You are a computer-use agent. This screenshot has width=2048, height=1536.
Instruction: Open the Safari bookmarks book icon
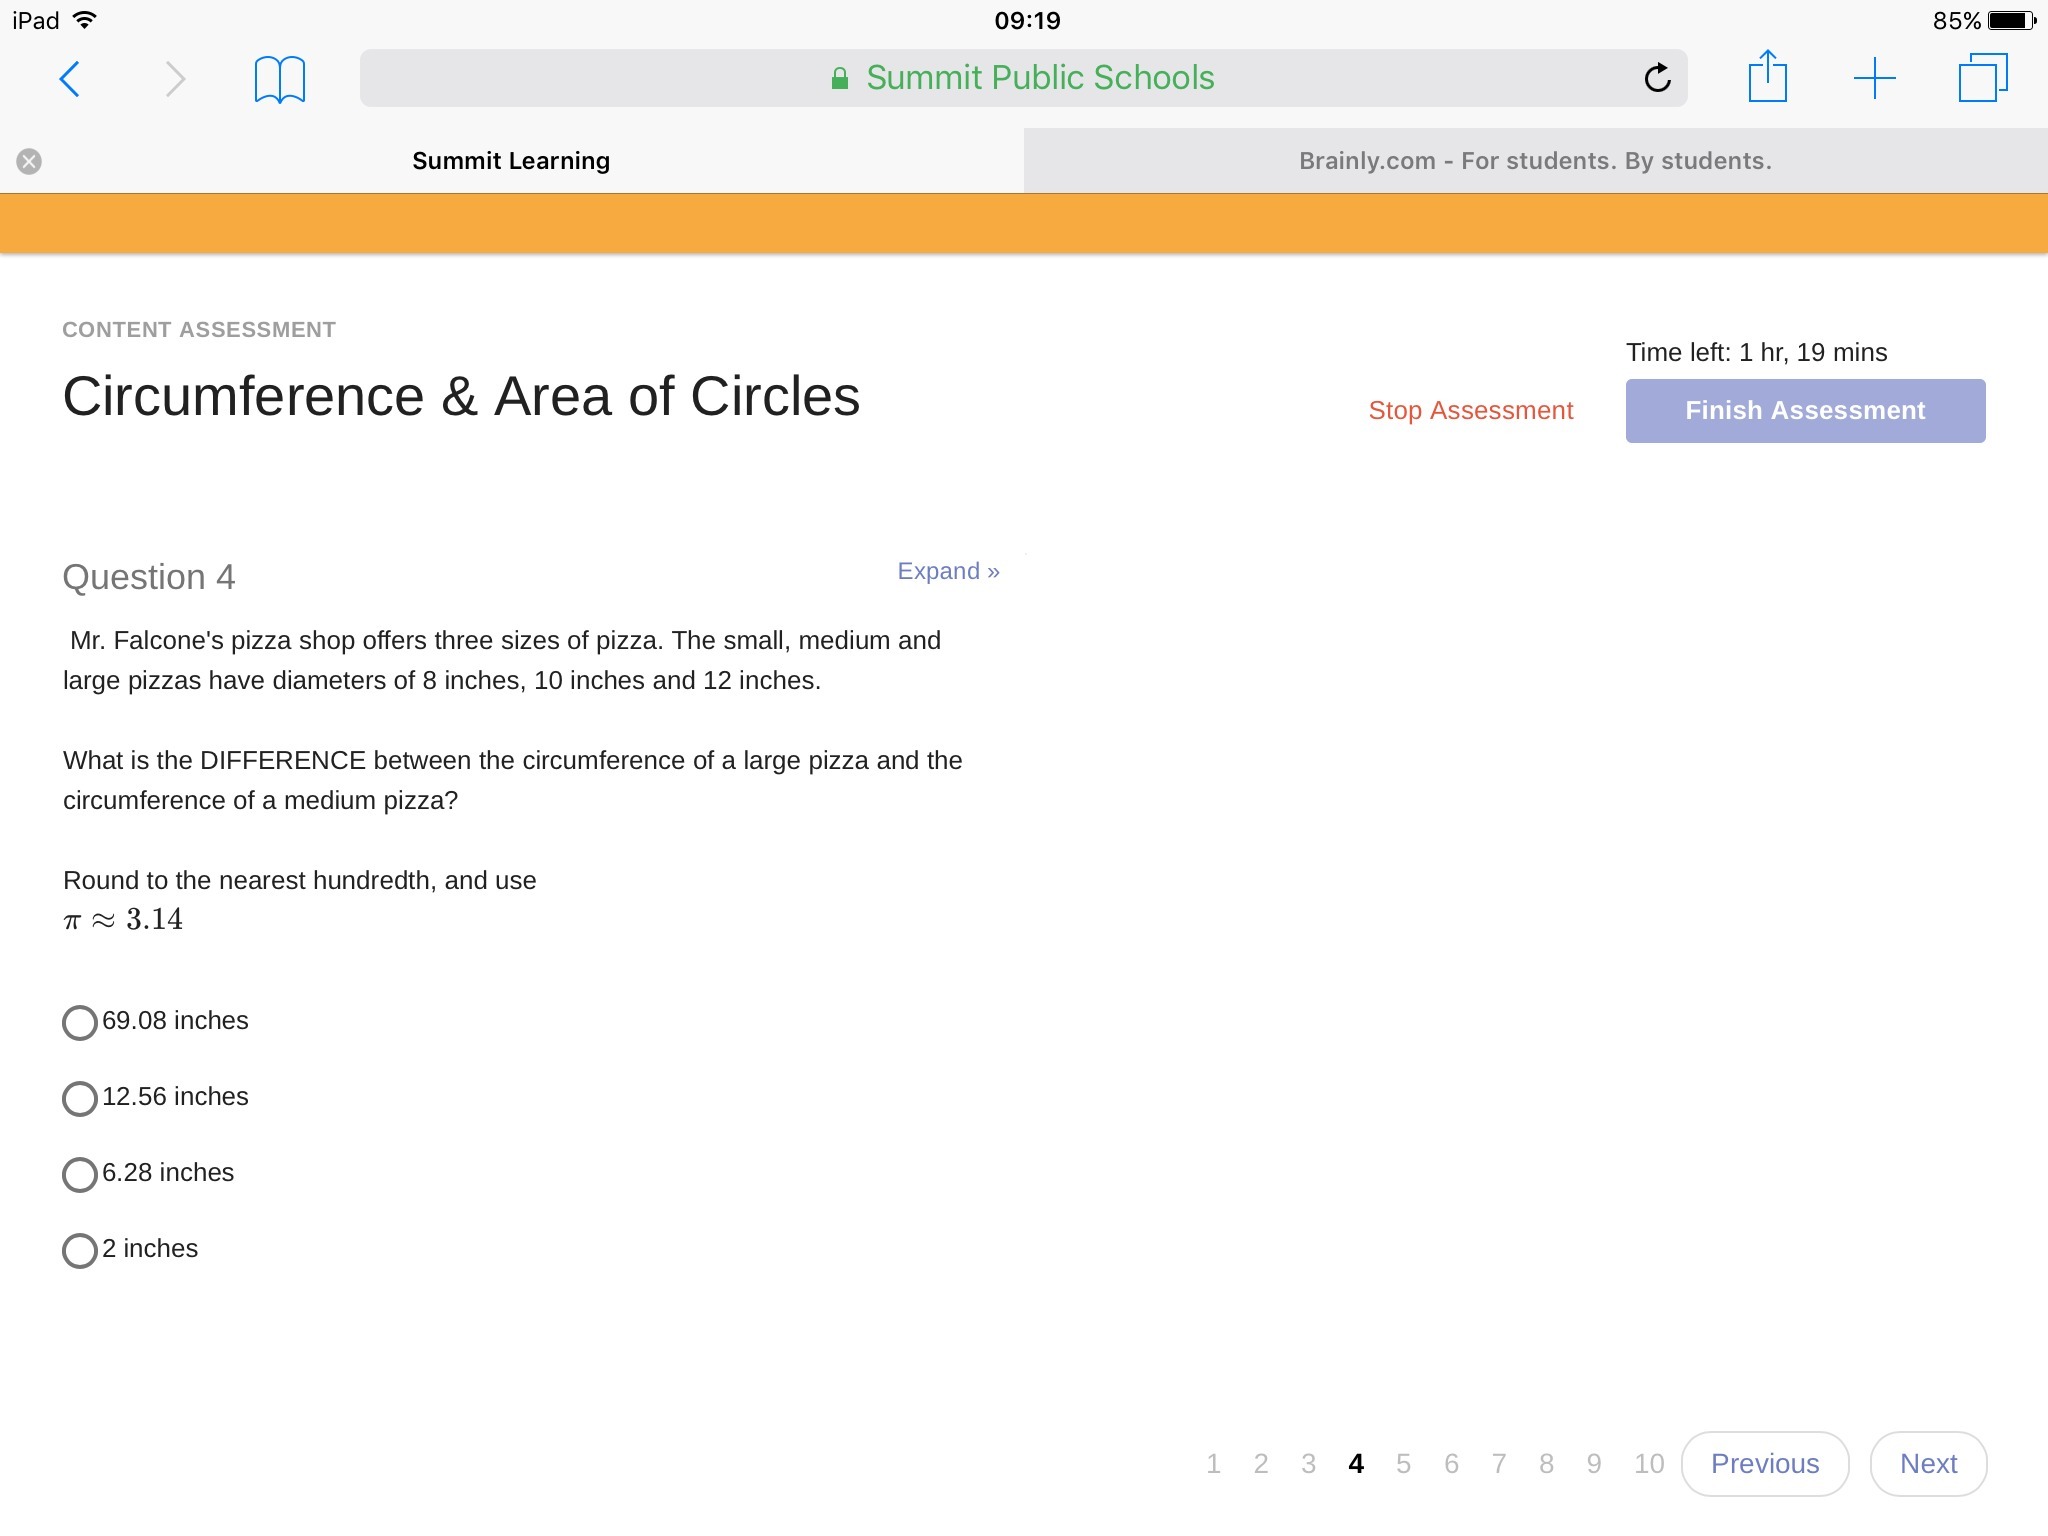click(x=279, y=79)
